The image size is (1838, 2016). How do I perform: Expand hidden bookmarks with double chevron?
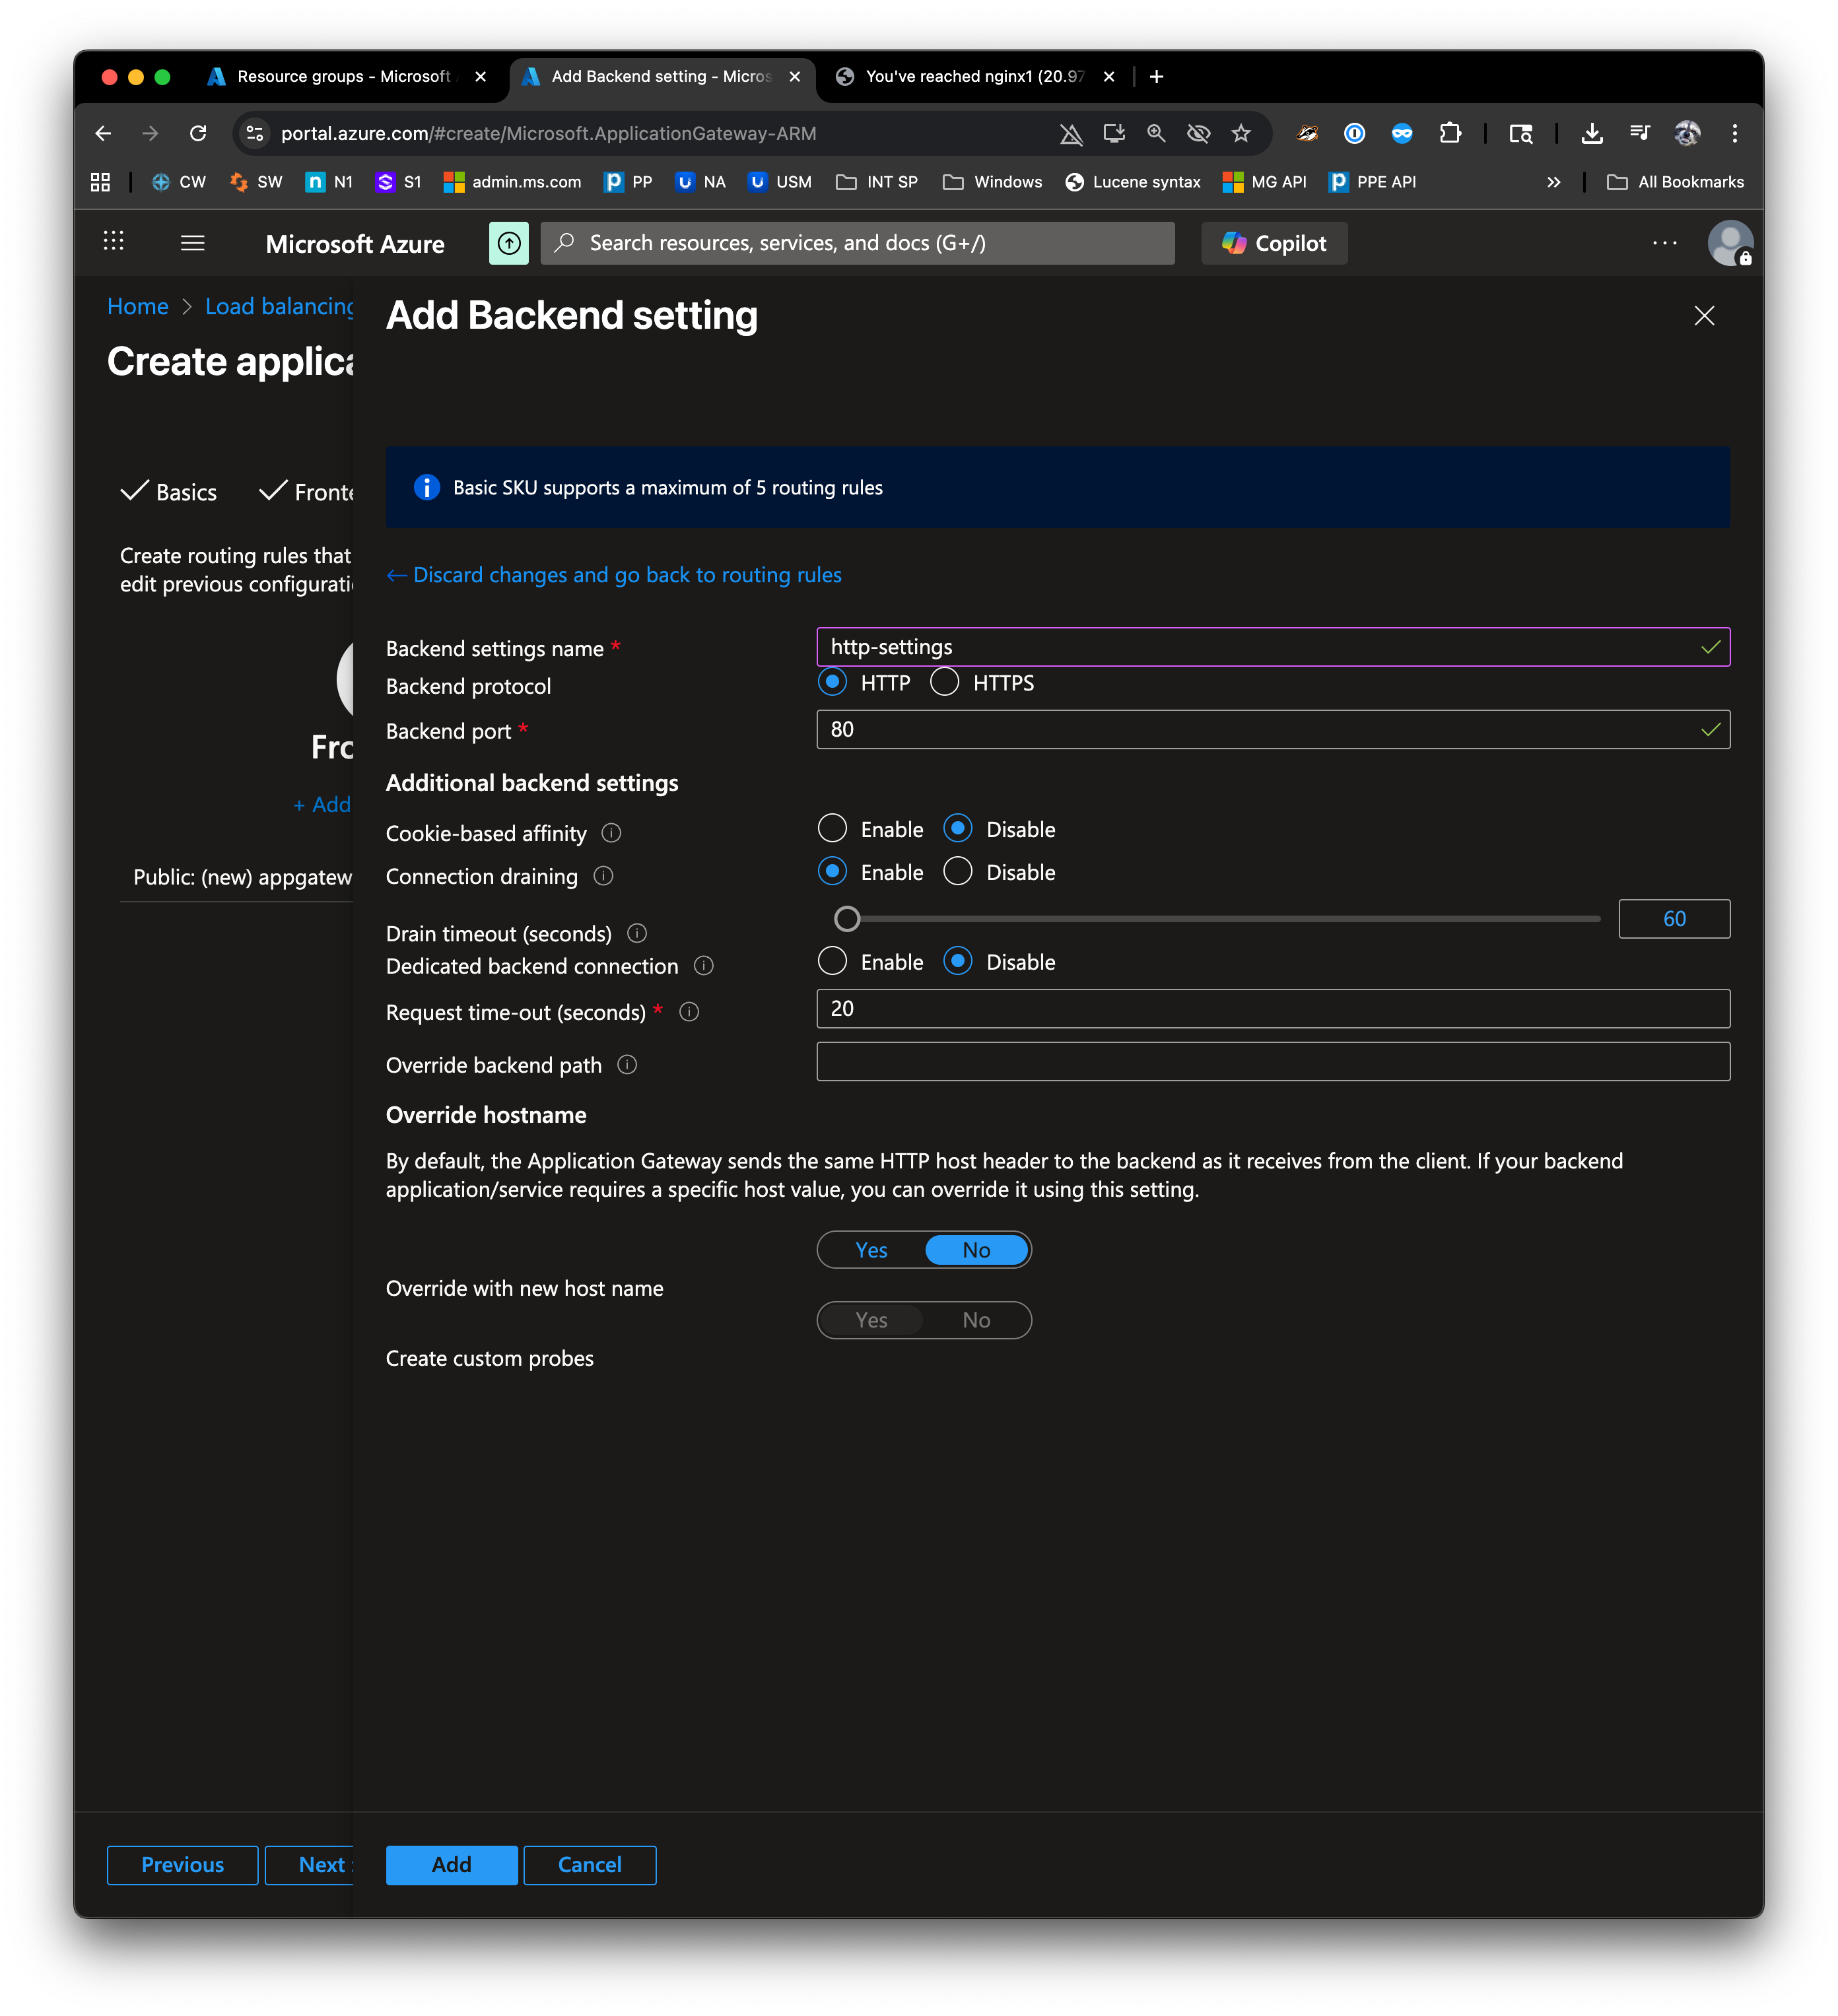click(x=1553, y=182)
